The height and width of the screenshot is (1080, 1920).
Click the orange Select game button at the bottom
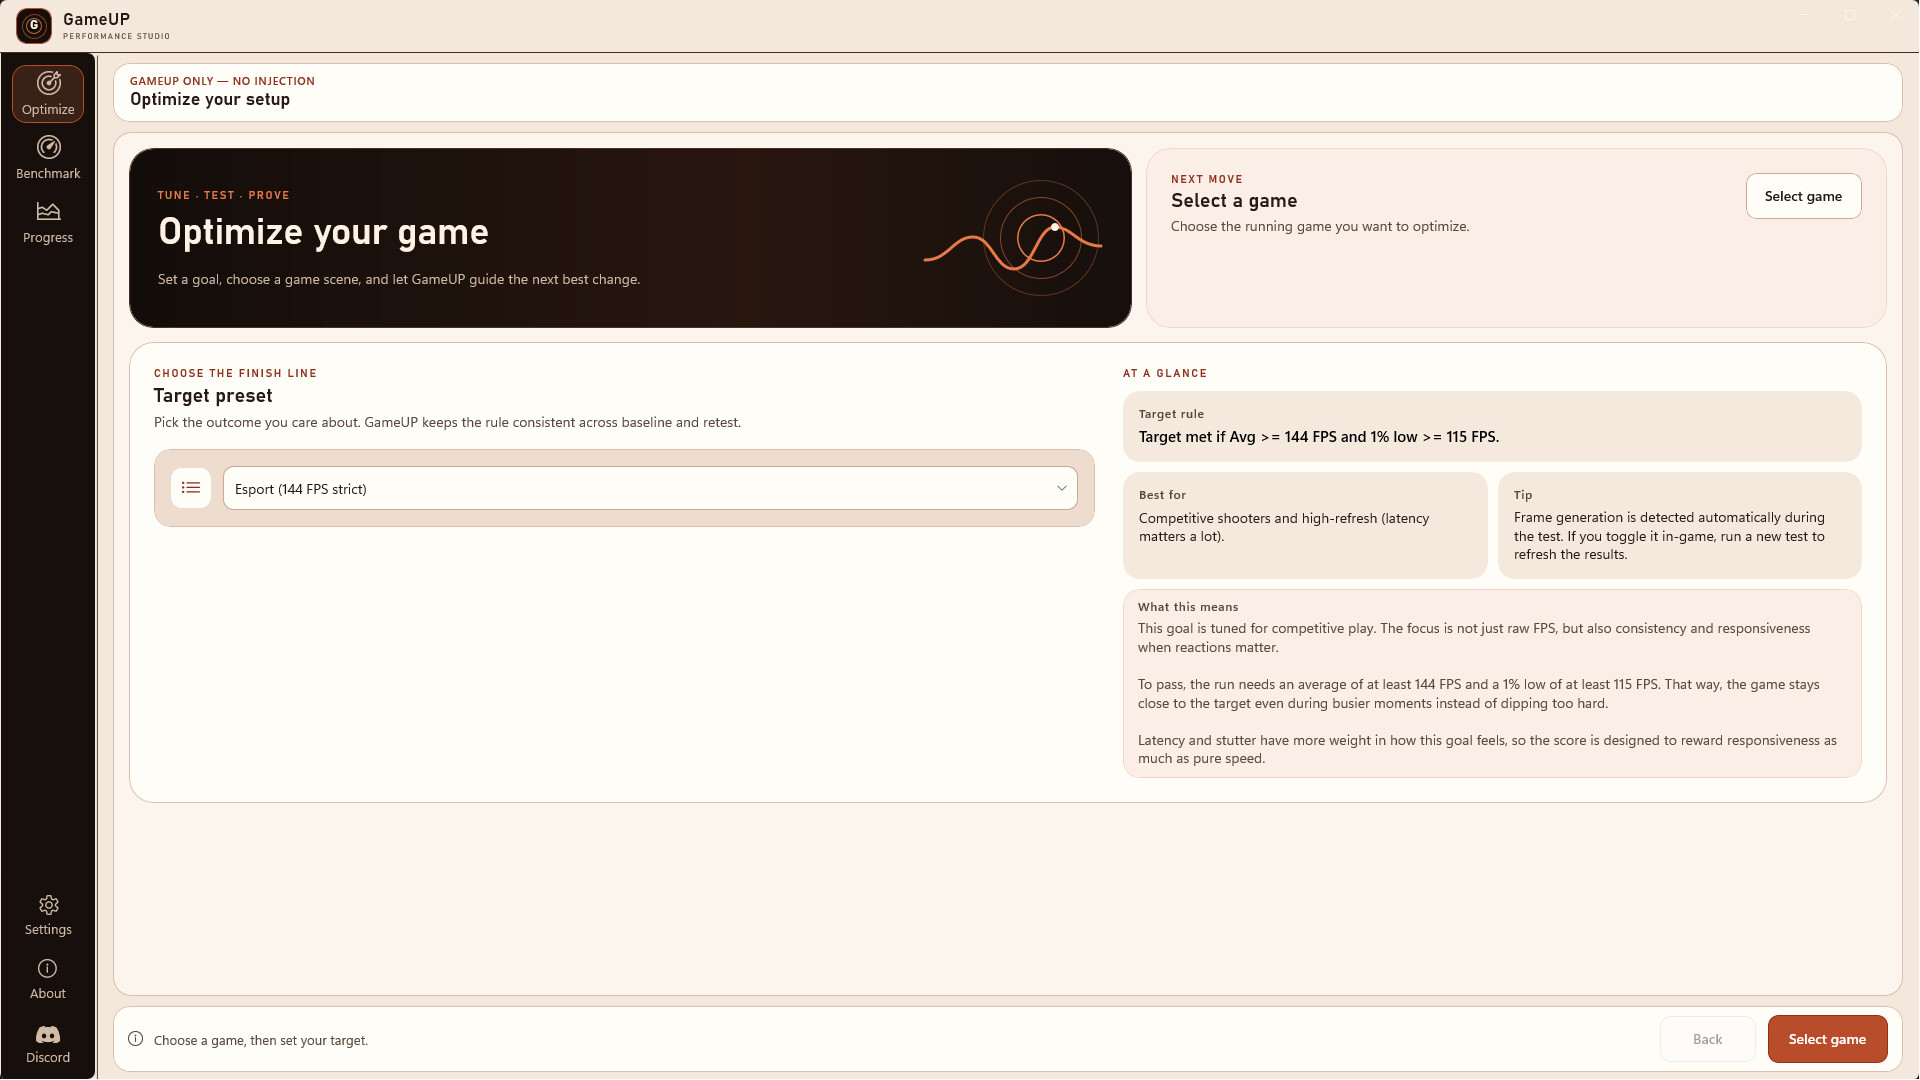click(x=1827, y=1039)
